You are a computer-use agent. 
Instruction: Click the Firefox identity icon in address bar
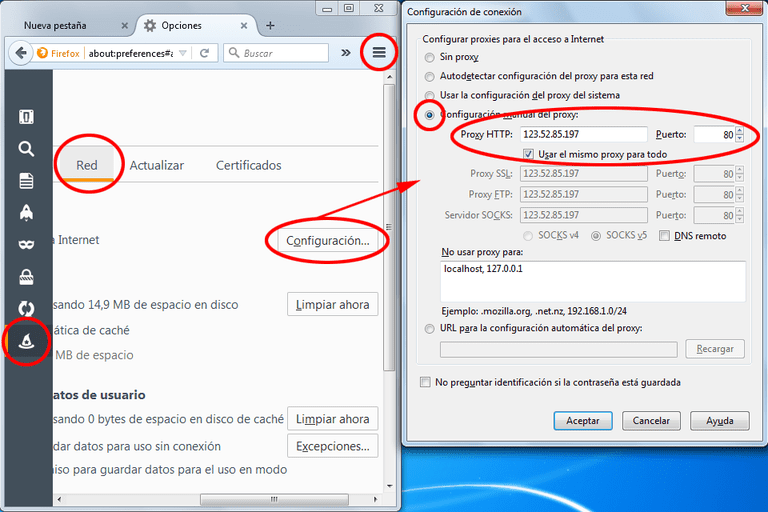click(43, 53)
